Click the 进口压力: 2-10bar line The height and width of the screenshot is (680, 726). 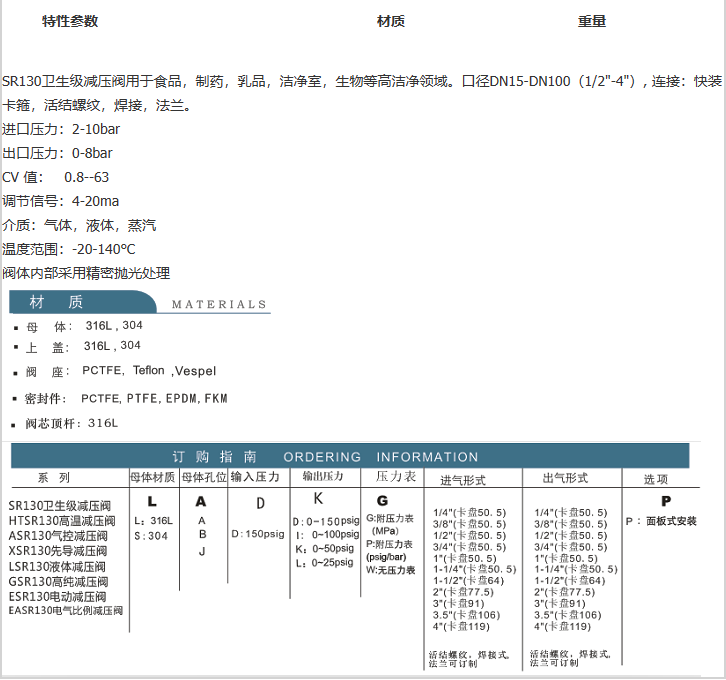tap(61, 129)
